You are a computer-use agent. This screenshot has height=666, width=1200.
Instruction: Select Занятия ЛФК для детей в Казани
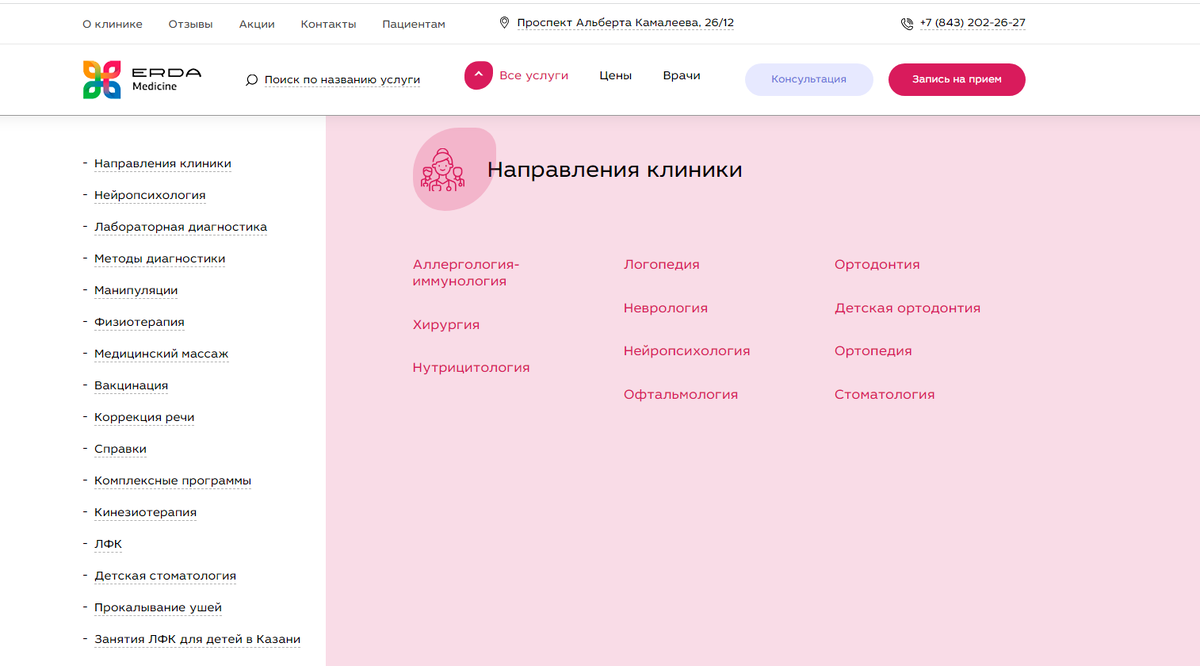(x=197, y=640)
